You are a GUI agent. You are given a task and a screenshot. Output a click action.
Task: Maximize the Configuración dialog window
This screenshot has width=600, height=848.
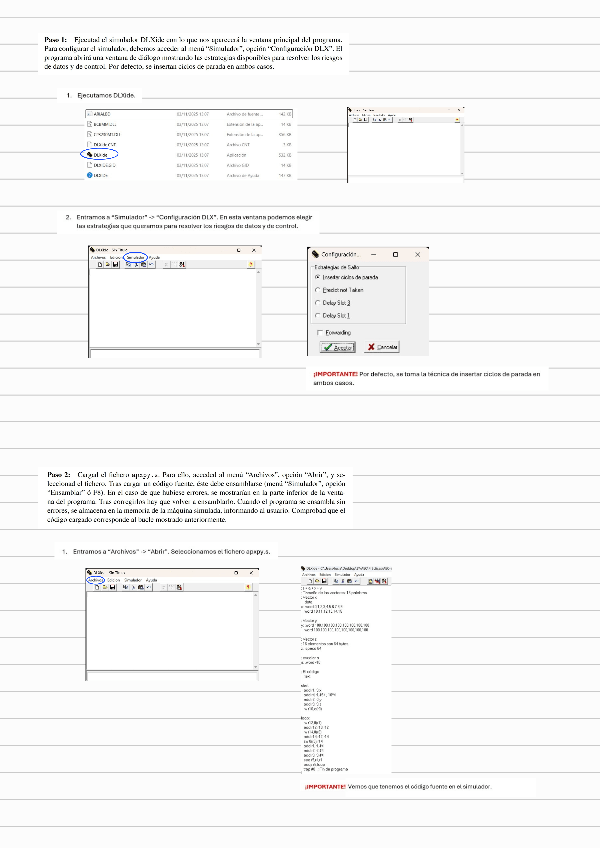[x=395, y=255]
